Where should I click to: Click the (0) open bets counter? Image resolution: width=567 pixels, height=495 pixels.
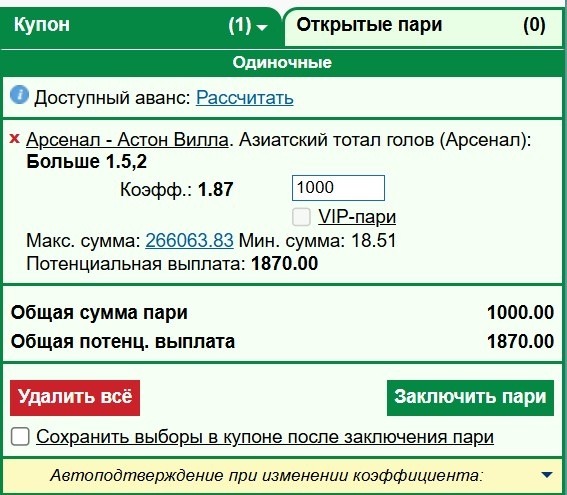click(x=534, y=25)
